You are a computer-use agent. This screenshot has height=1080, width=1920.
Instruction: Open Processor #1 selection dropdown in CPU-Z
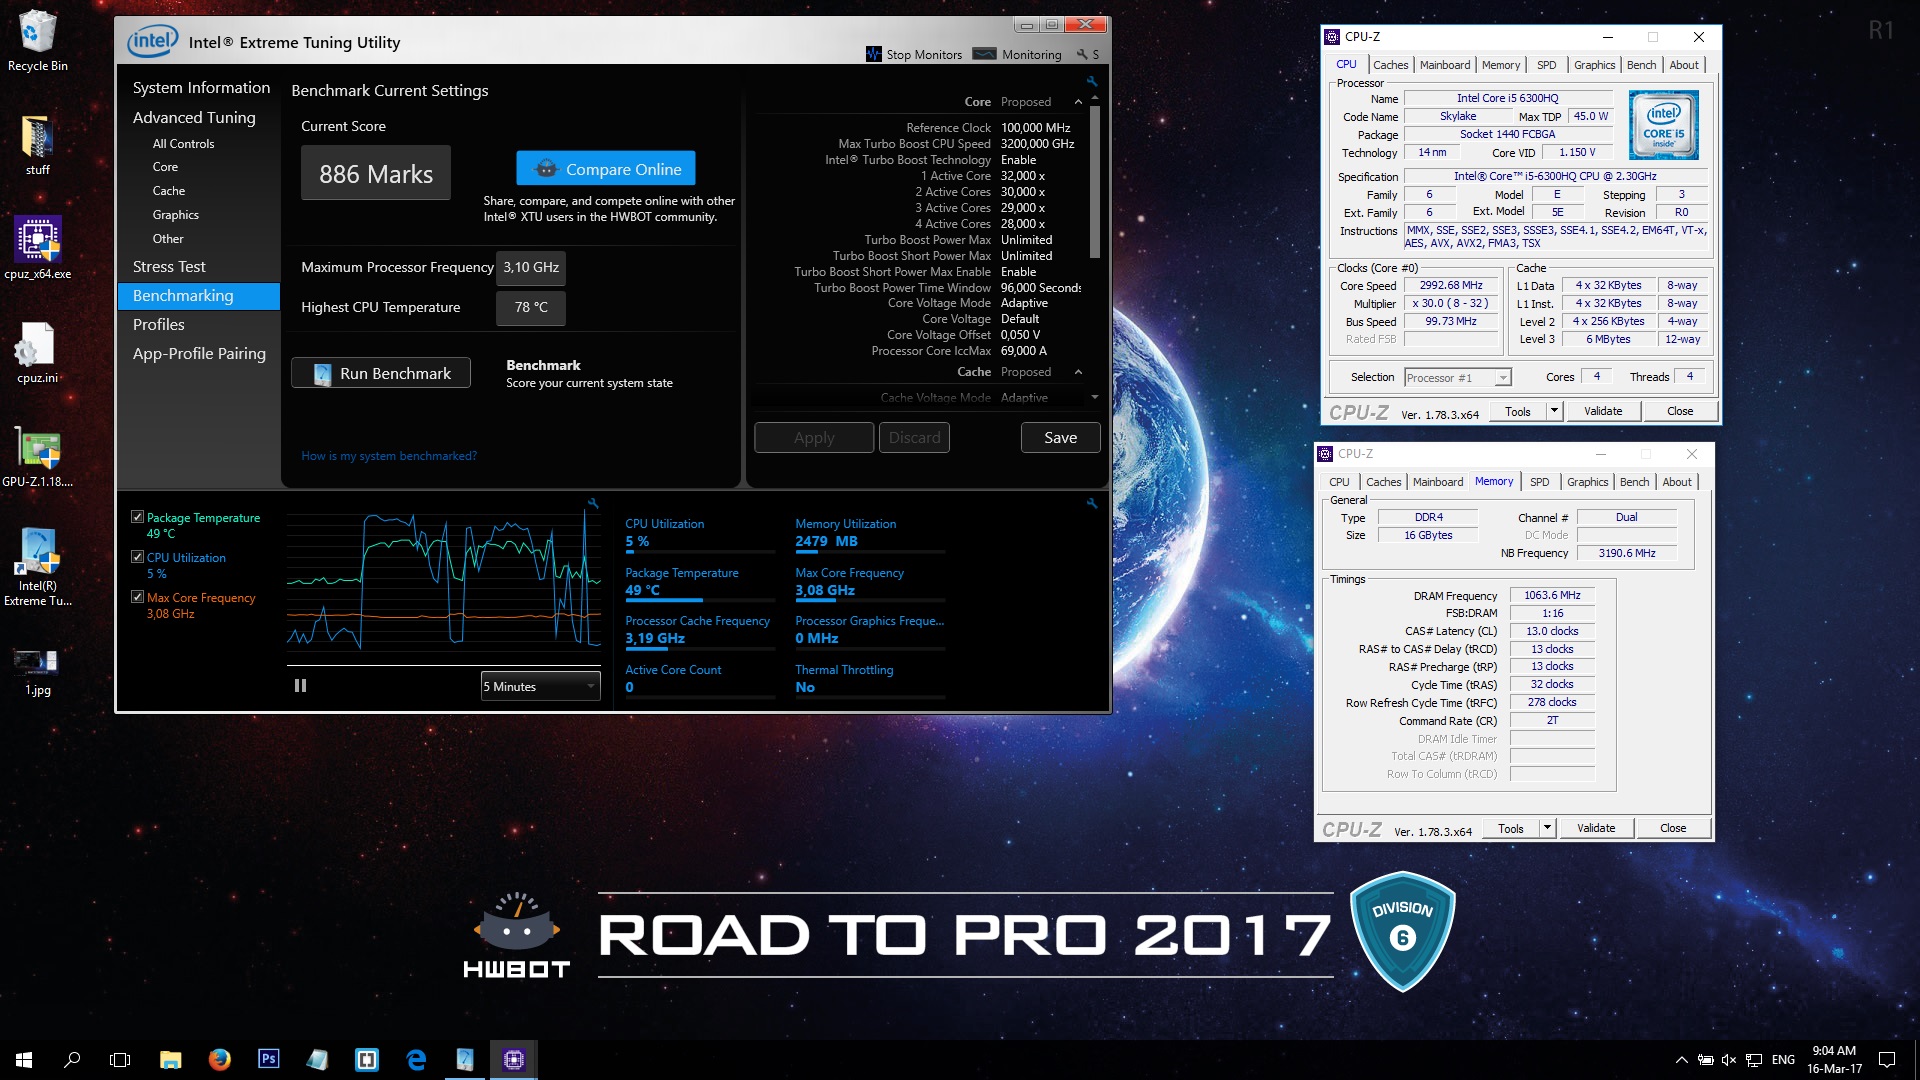pyautogui.click(x=1458, y=377)
